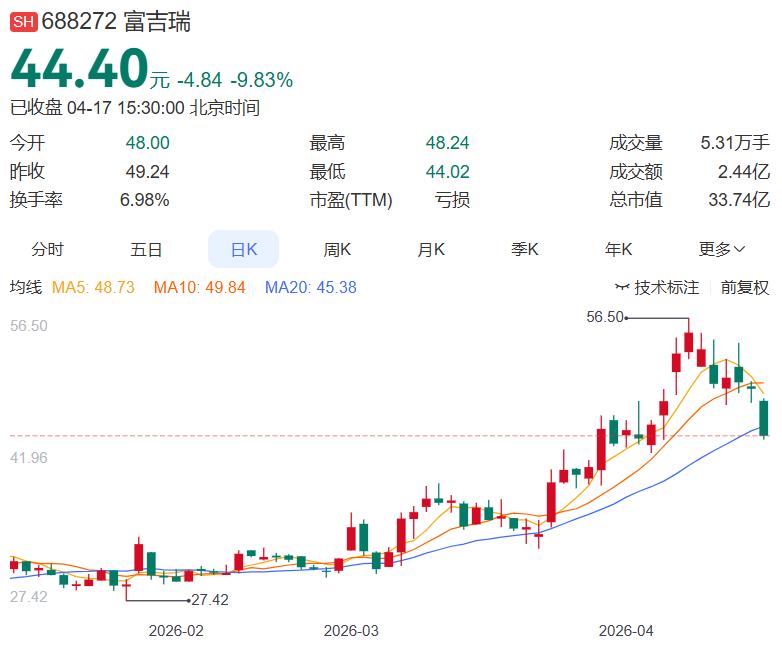Image resolution: width=782 pixels, height=656 pixels.
Task: Click the 昨收 value 49.24
Action: [x=147, y=172]
